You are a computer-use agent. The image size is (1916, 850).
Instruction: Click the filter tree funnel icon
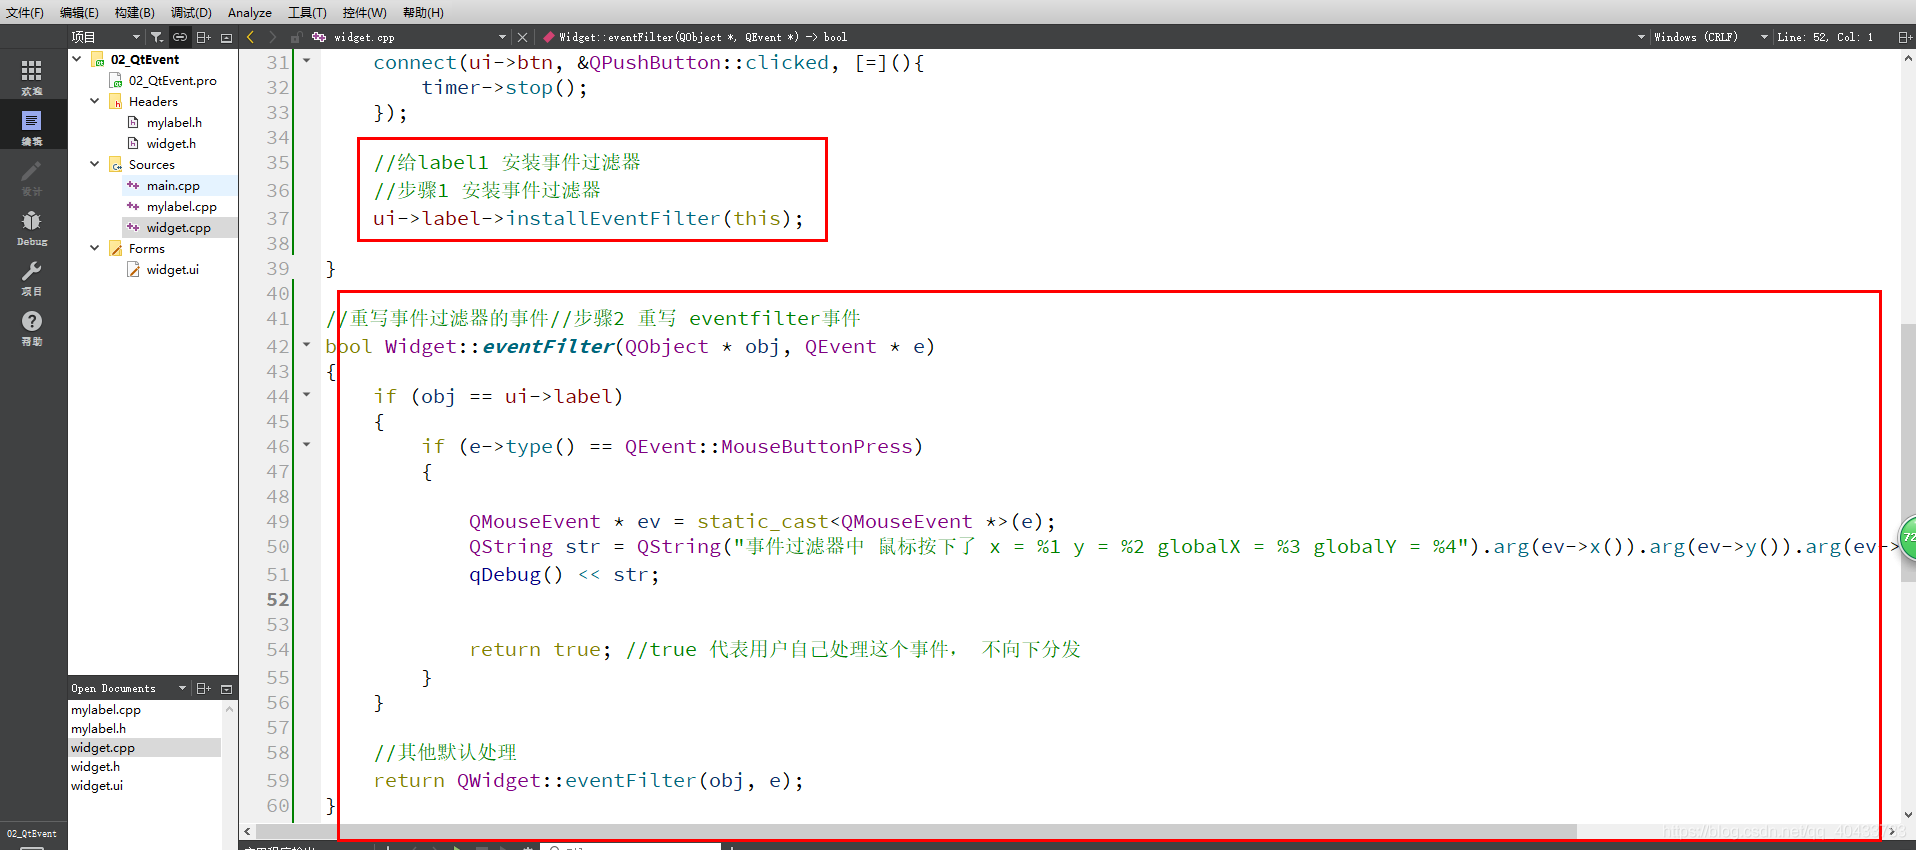[157, 37]
